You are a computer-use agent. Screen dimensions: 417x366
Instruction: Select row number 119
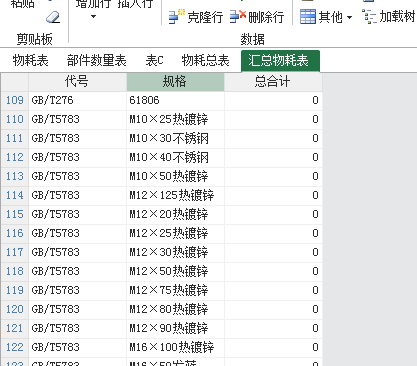[x=15, y=290]
